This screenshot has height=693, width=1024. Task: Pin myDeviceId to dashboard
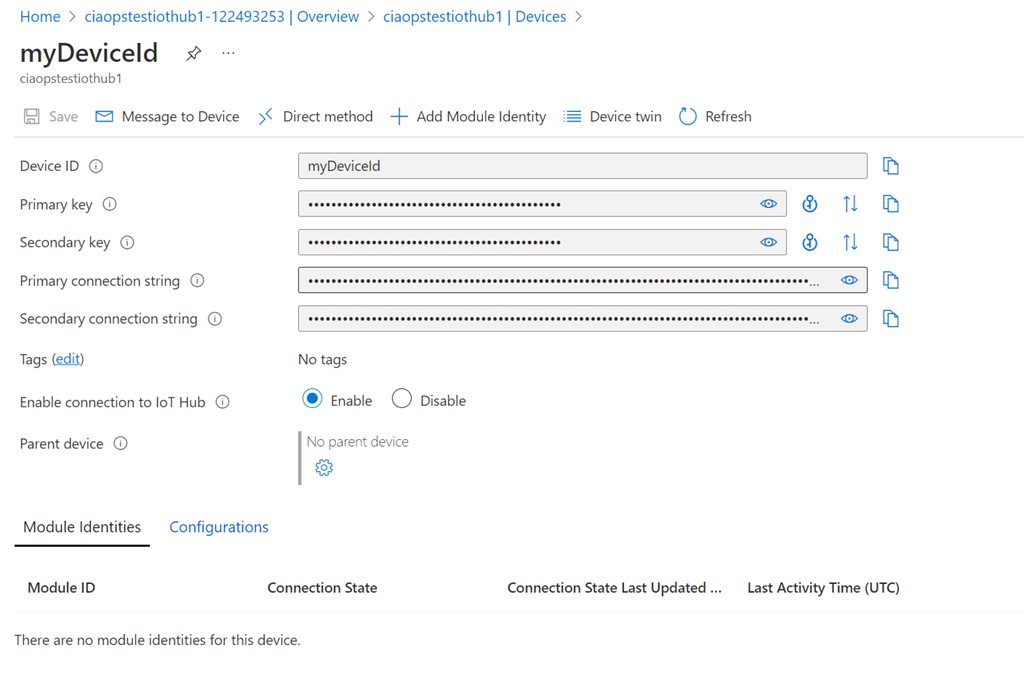[194, 53]
